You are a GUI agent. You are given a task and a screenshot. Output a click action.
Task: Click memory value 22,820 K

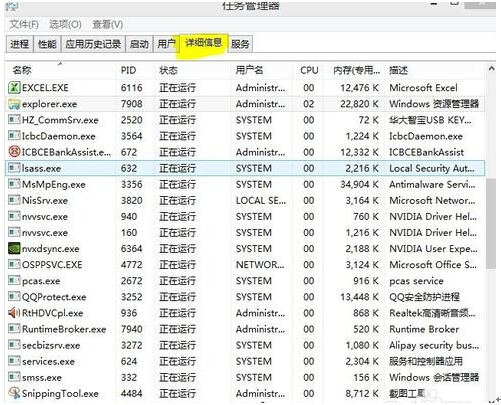click(x=359, y=104)
